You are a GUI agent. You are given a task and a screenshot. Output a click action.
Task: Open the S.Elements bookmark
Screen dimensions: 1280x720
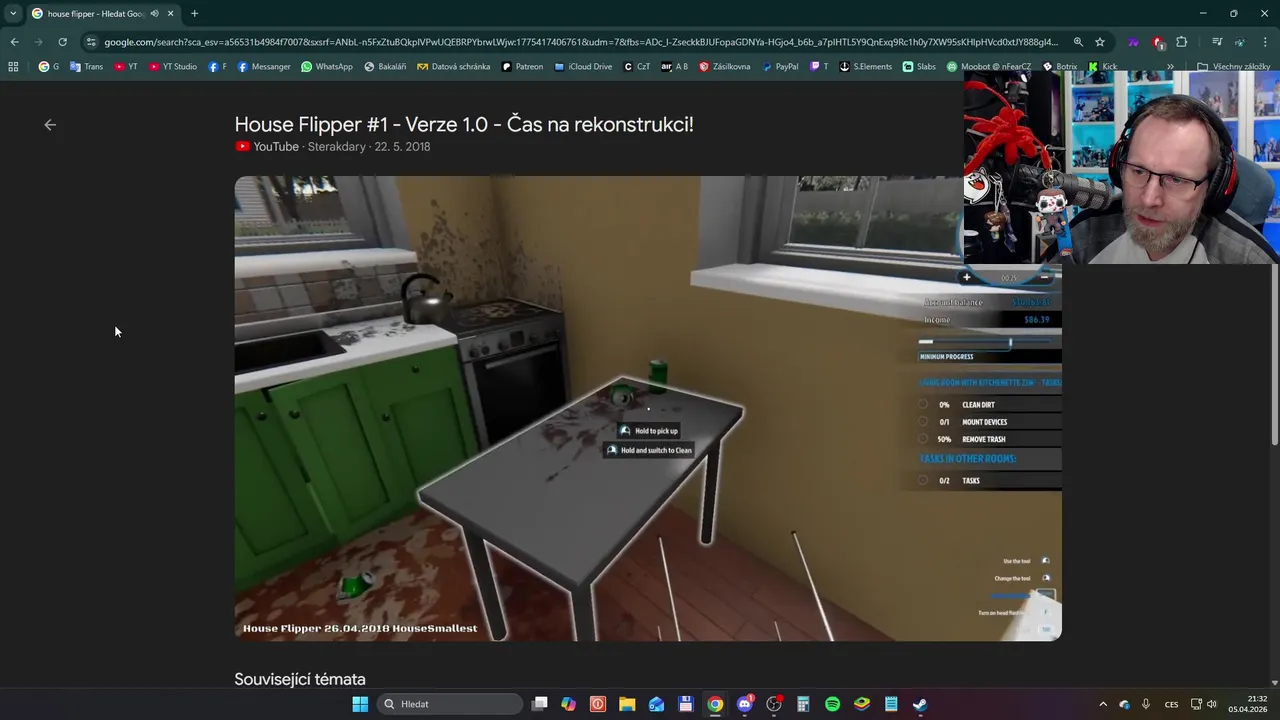click(866, 67)
